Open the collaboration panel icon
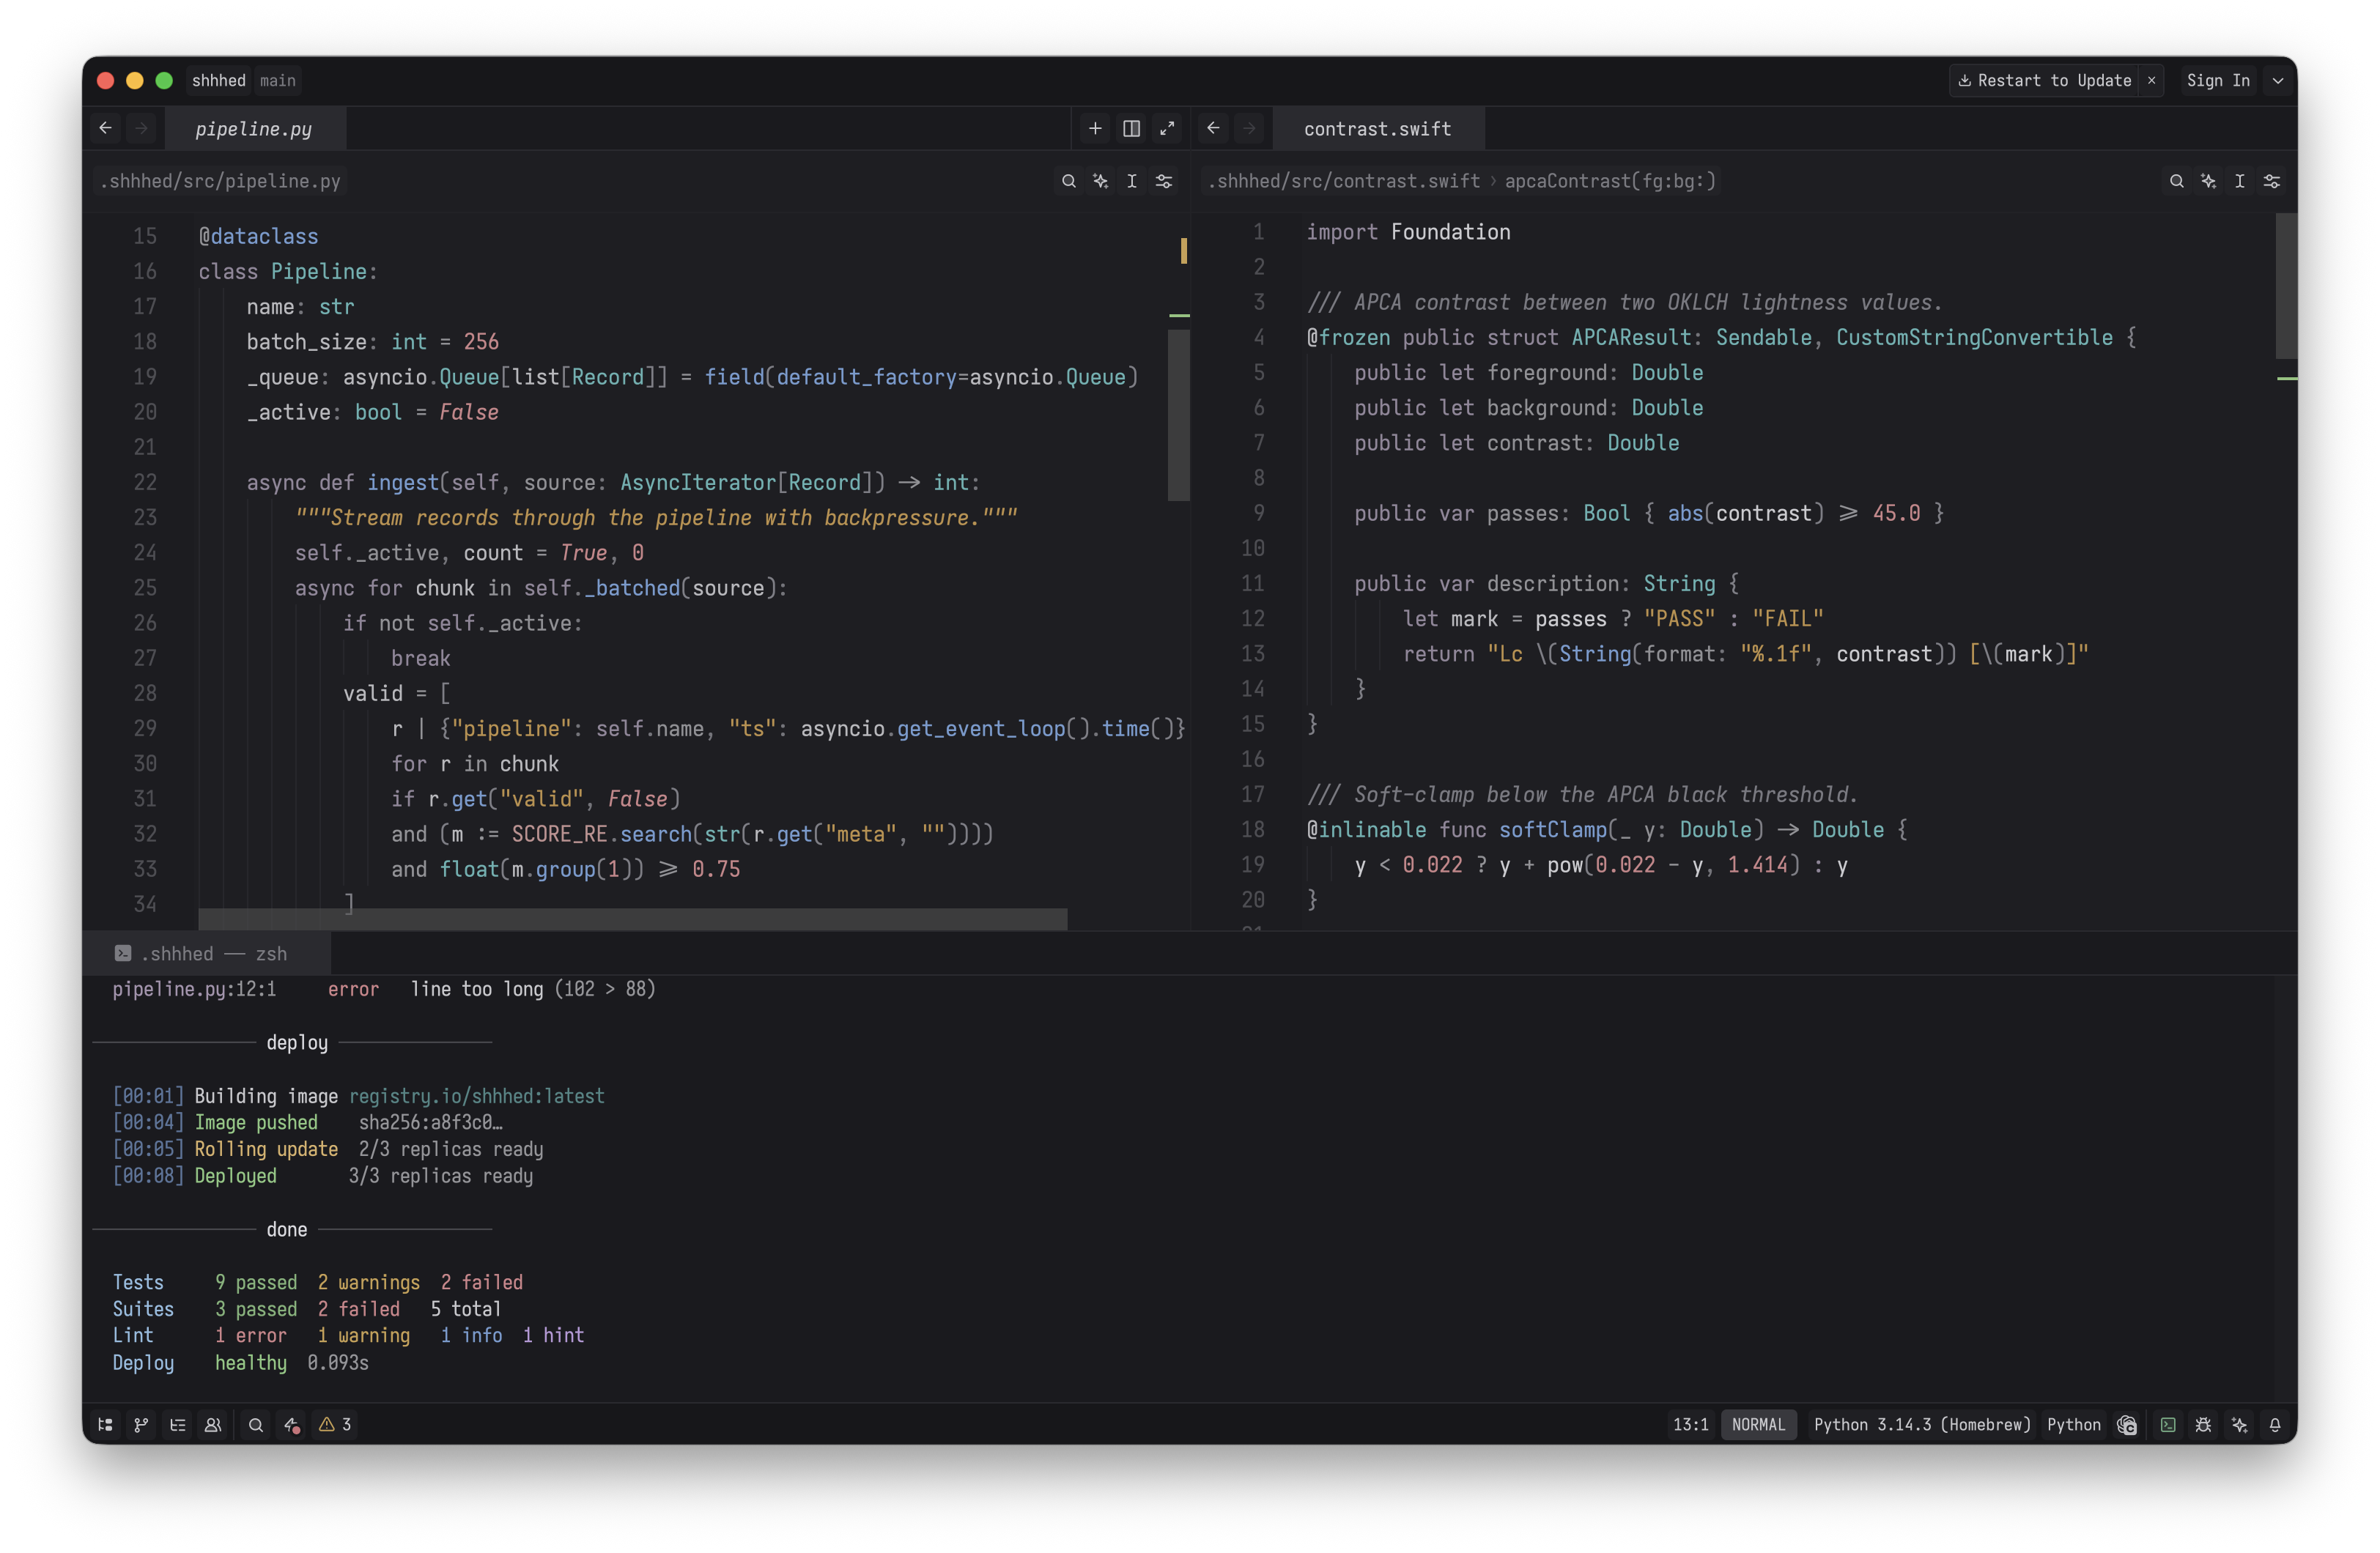The height and width of the screenshot is (1553, 2380). (x=213, y=1424)
